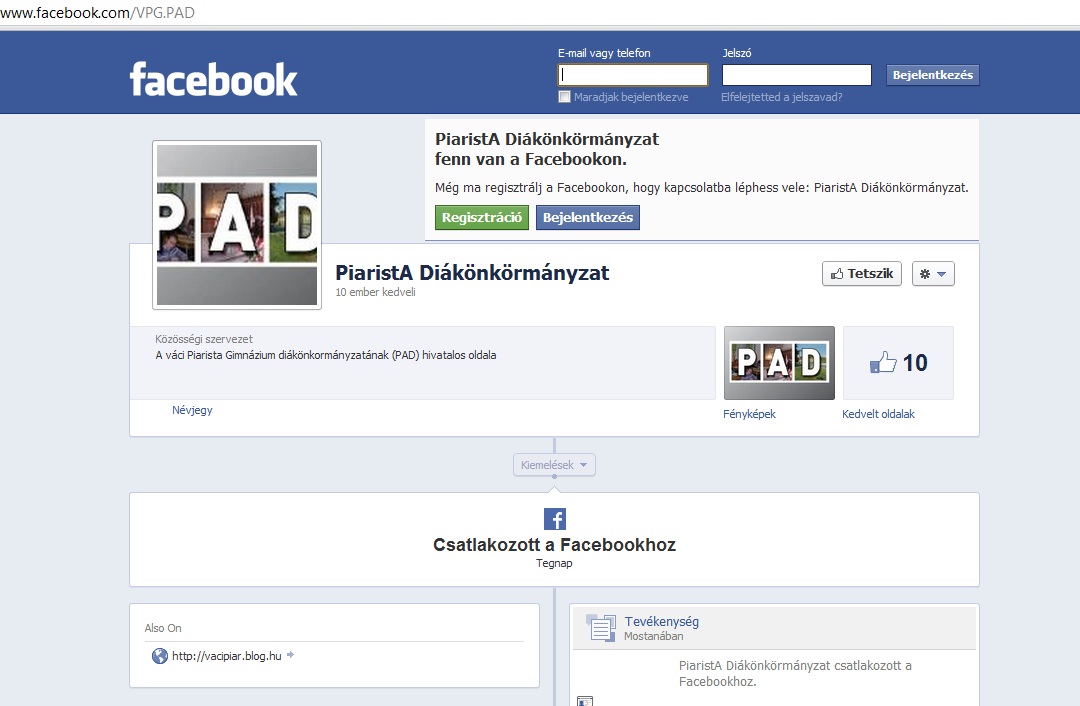Click the 'Tegnap' date text
This screenshot has width=1080, height=706.
[554, 563]
